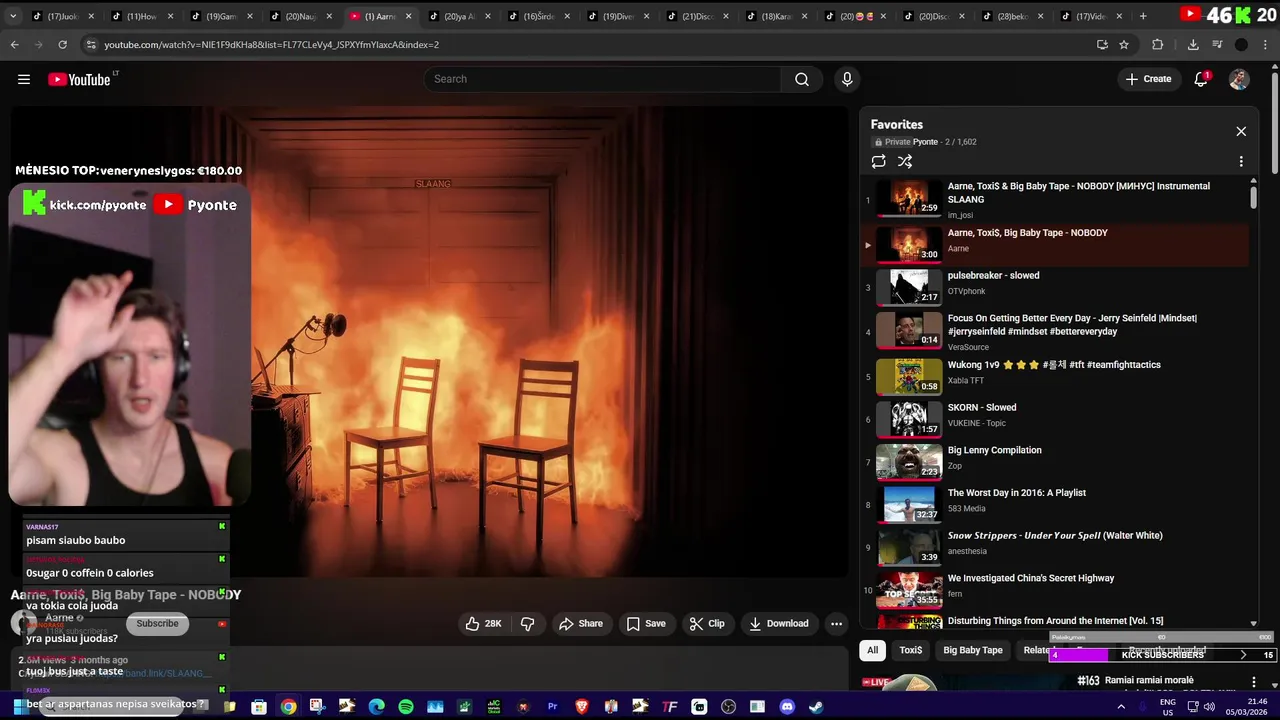The image size is (1280, 720).
Task: Close the Favorites playlist panel
Action: point(1241,131)
